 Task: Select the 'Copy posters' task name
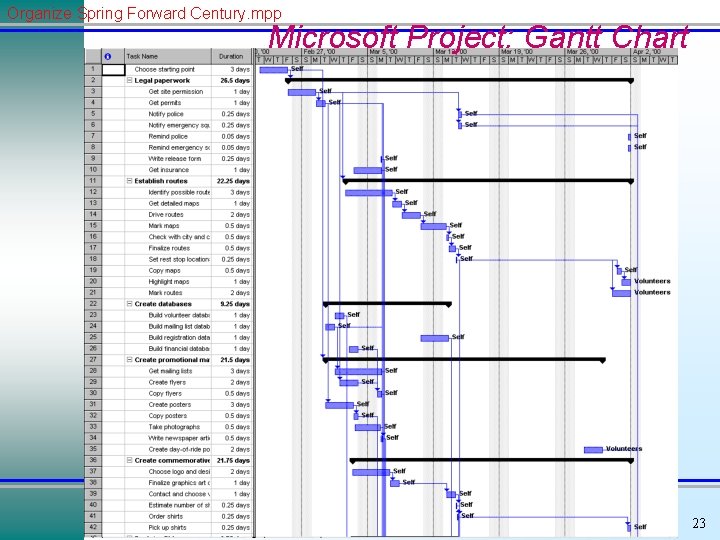click(168, 416)
